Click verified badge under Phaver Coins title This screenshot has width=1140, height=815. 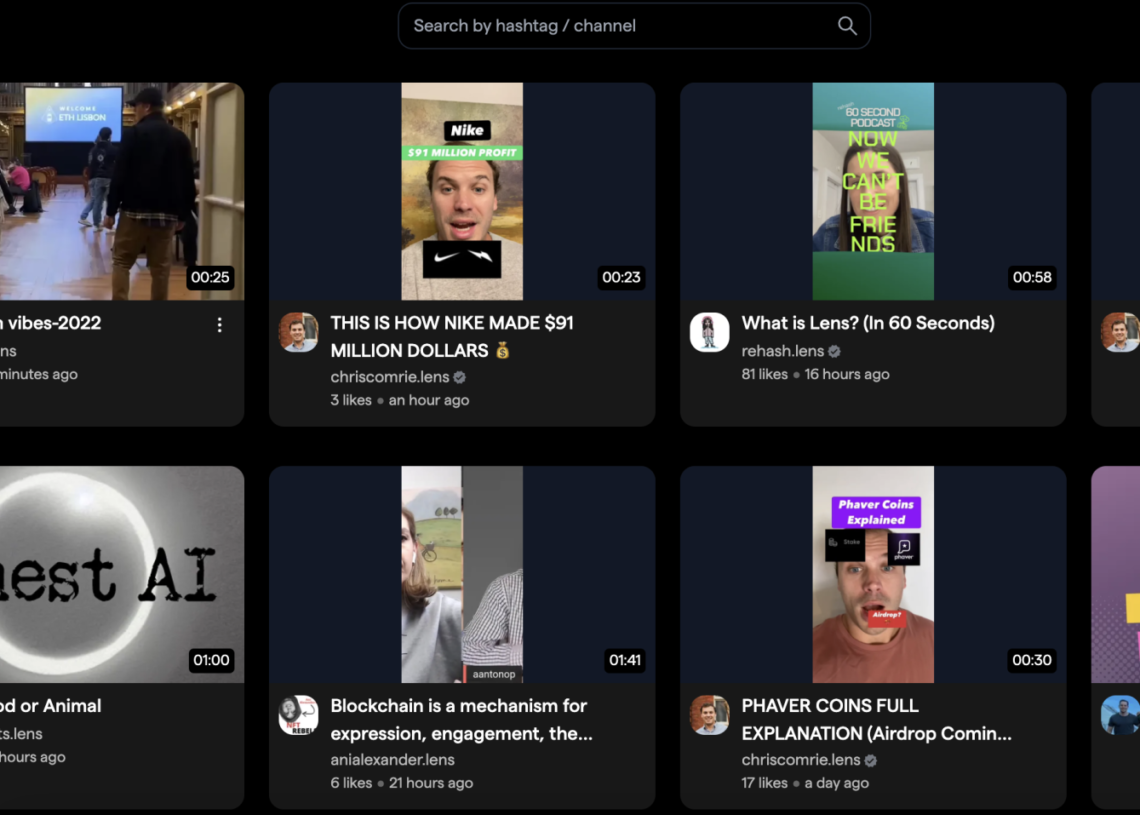[871, 760]
